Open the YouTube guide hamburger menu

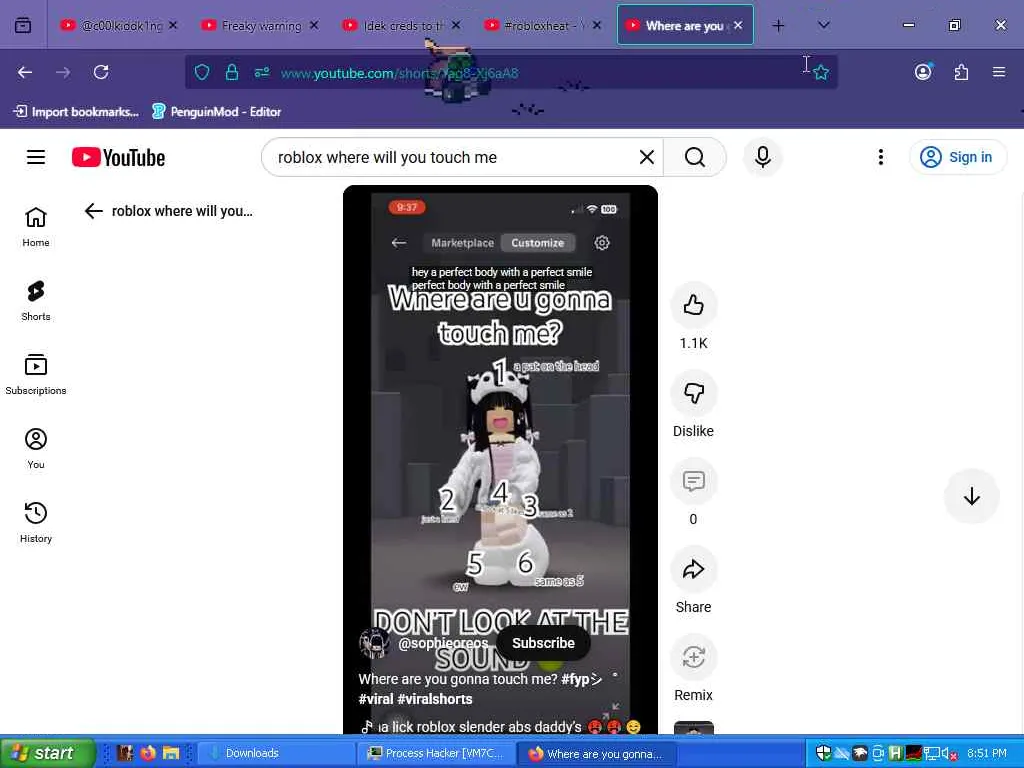click(x=36, y=157)
